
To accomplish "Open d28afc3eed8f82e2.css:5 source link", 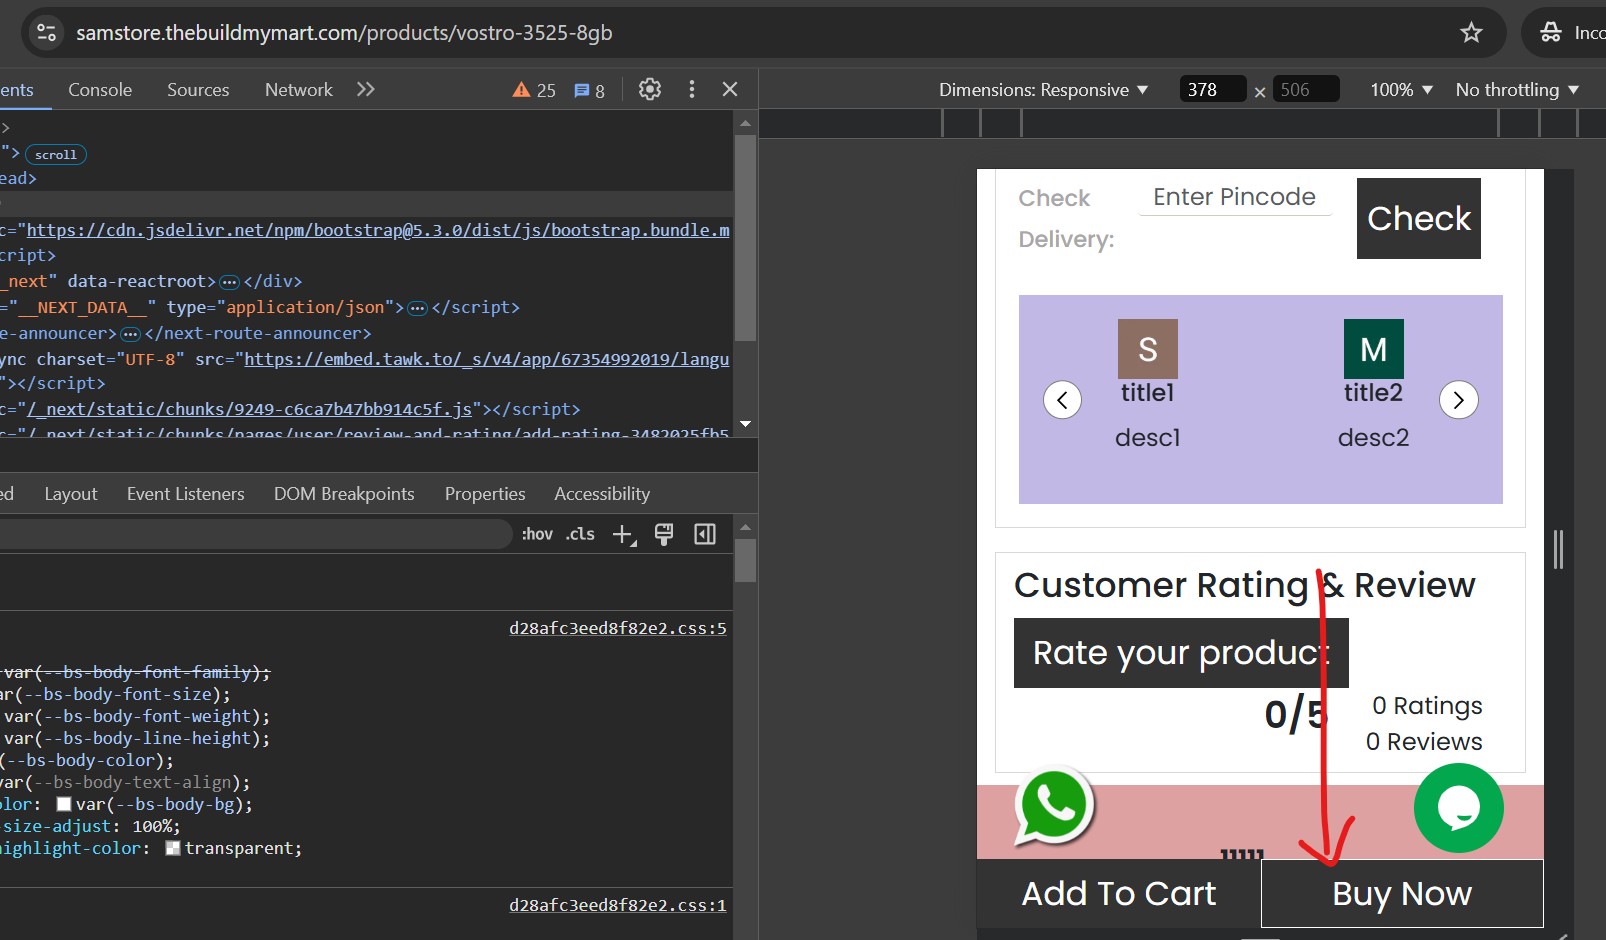I will (618, 628).
